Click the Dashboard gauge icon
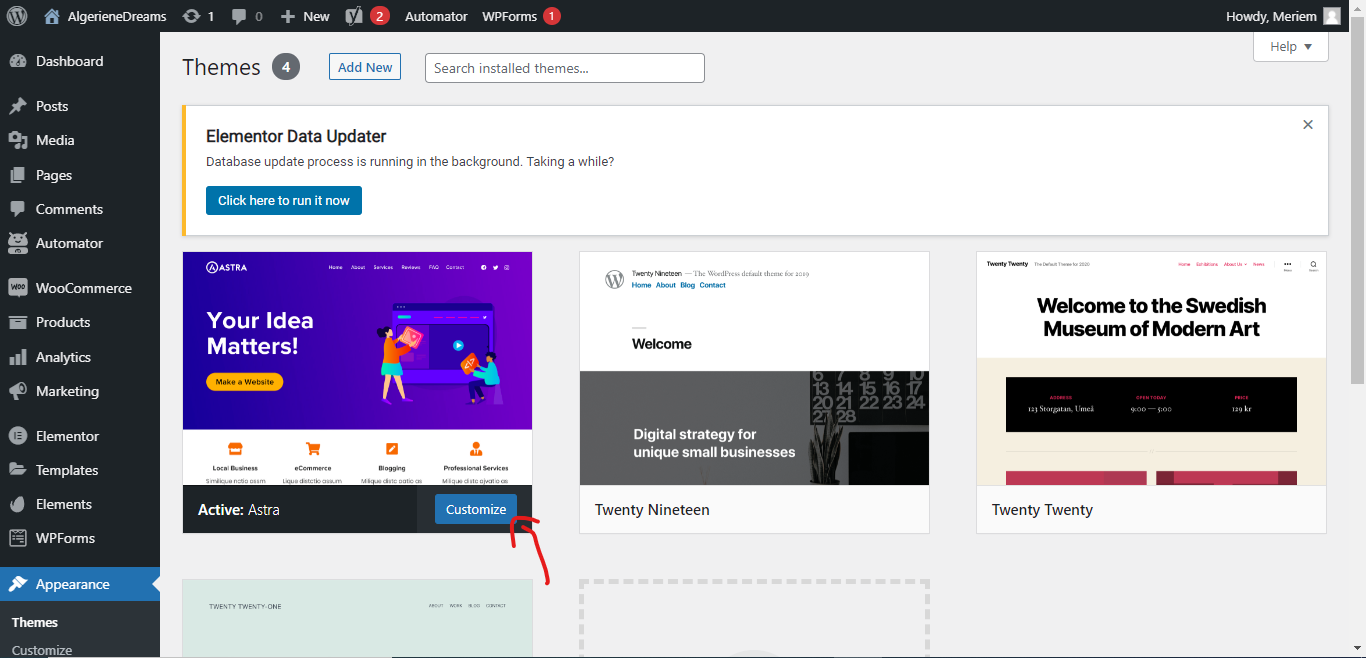This screenshot has height=658, width=1366. tap(17, 61)
